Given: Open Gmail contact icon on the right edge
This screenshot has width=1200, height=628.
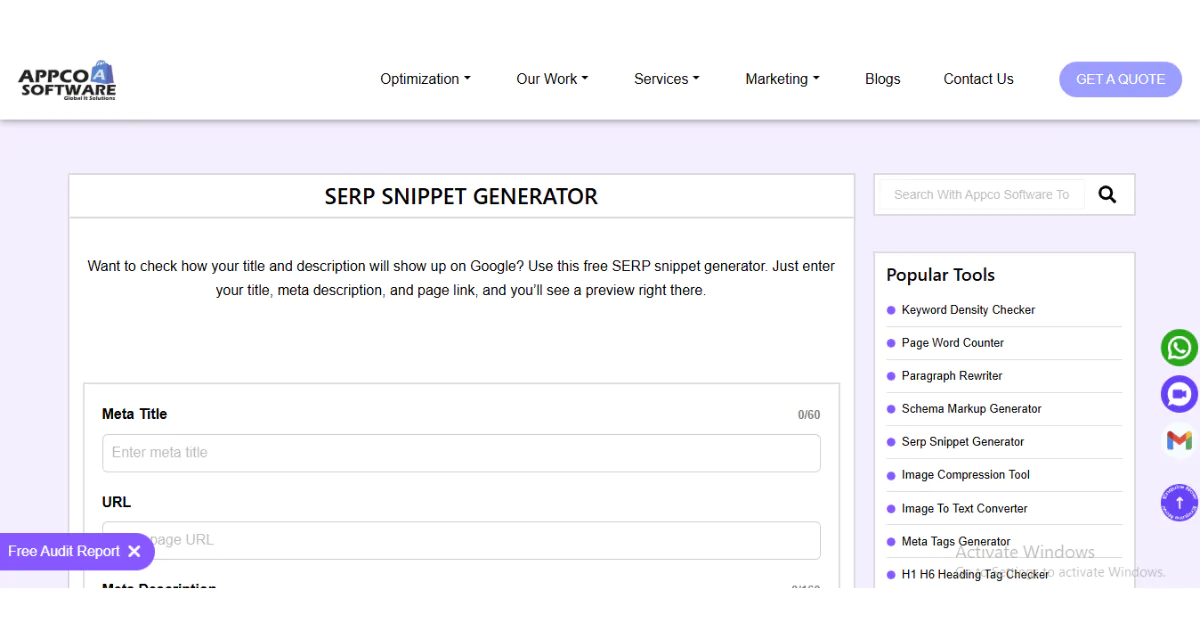Looking at the screenshot, I should pyautogui.click(x=1178, y=440).
